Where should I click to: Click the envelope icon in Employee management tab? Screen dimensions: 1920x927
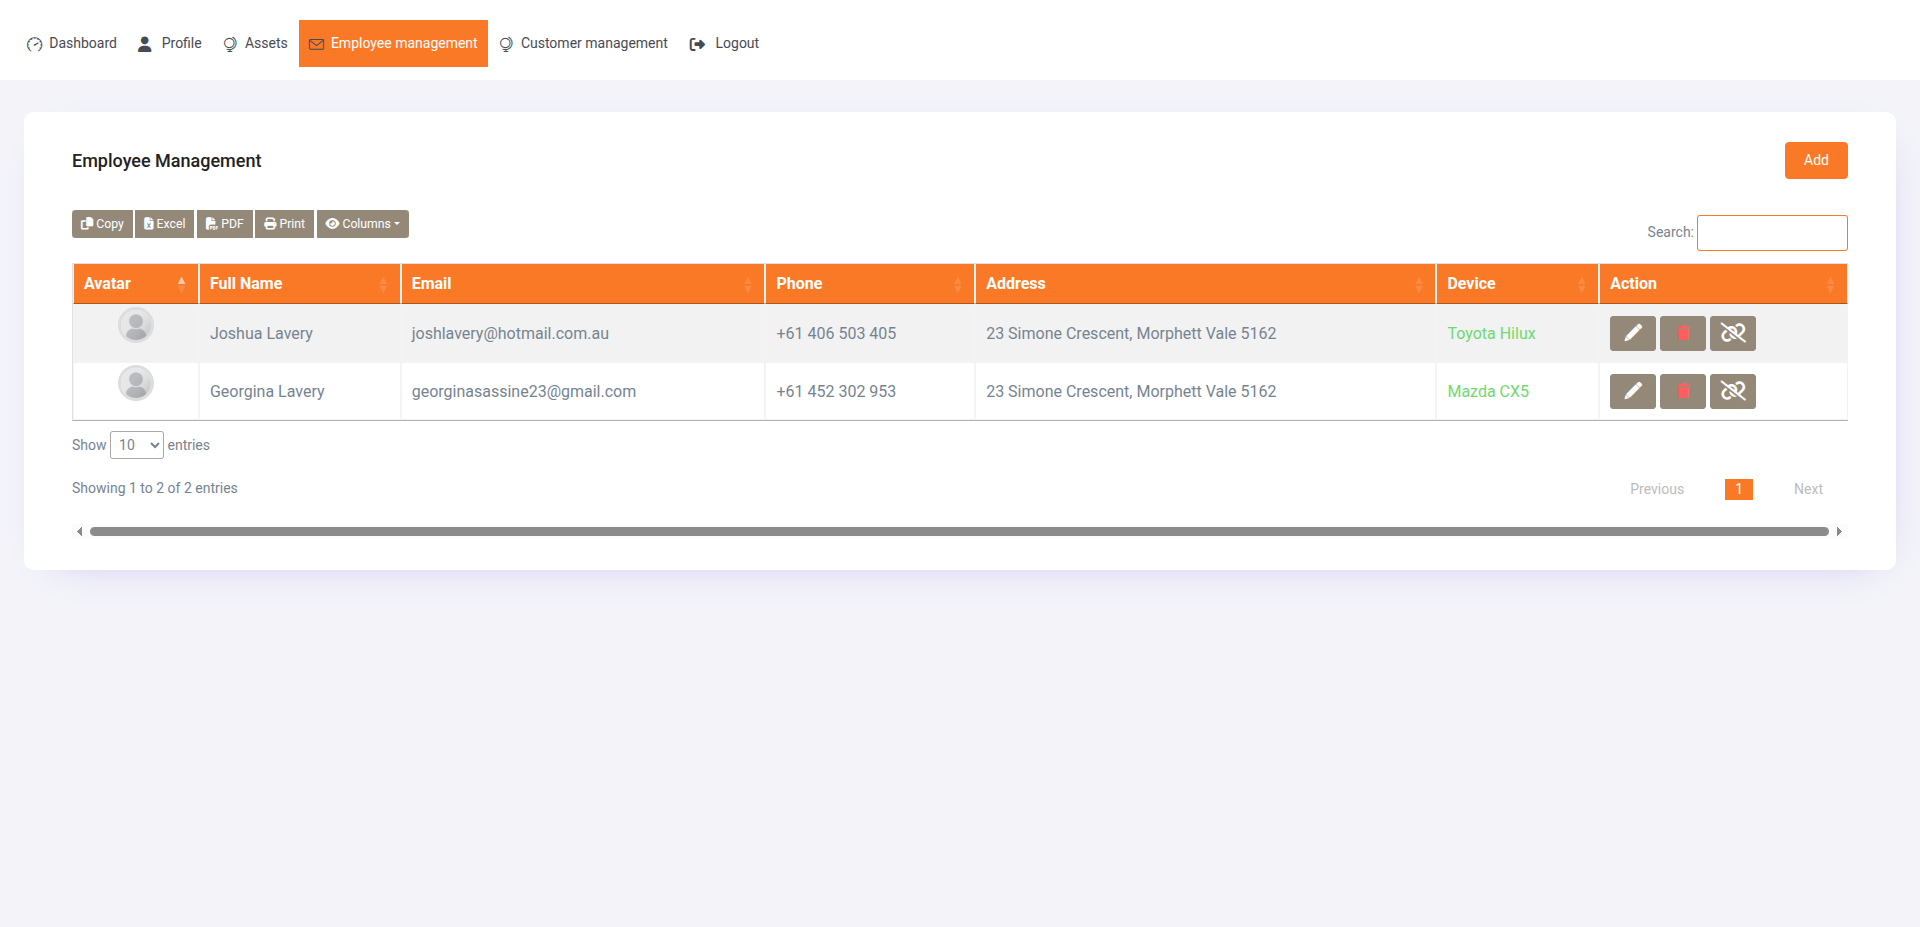coord(316,43)
